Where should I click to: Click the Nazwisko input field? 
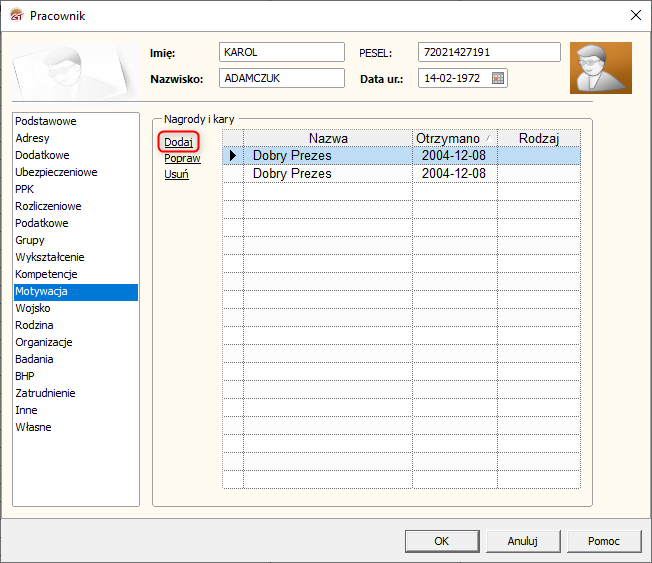click(282, 78)
